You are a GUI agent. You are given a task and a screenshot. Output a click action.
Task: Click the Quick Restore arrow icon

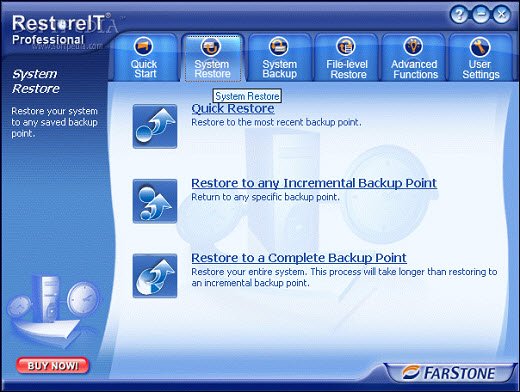pyautogui.click(x=155, y=126)
